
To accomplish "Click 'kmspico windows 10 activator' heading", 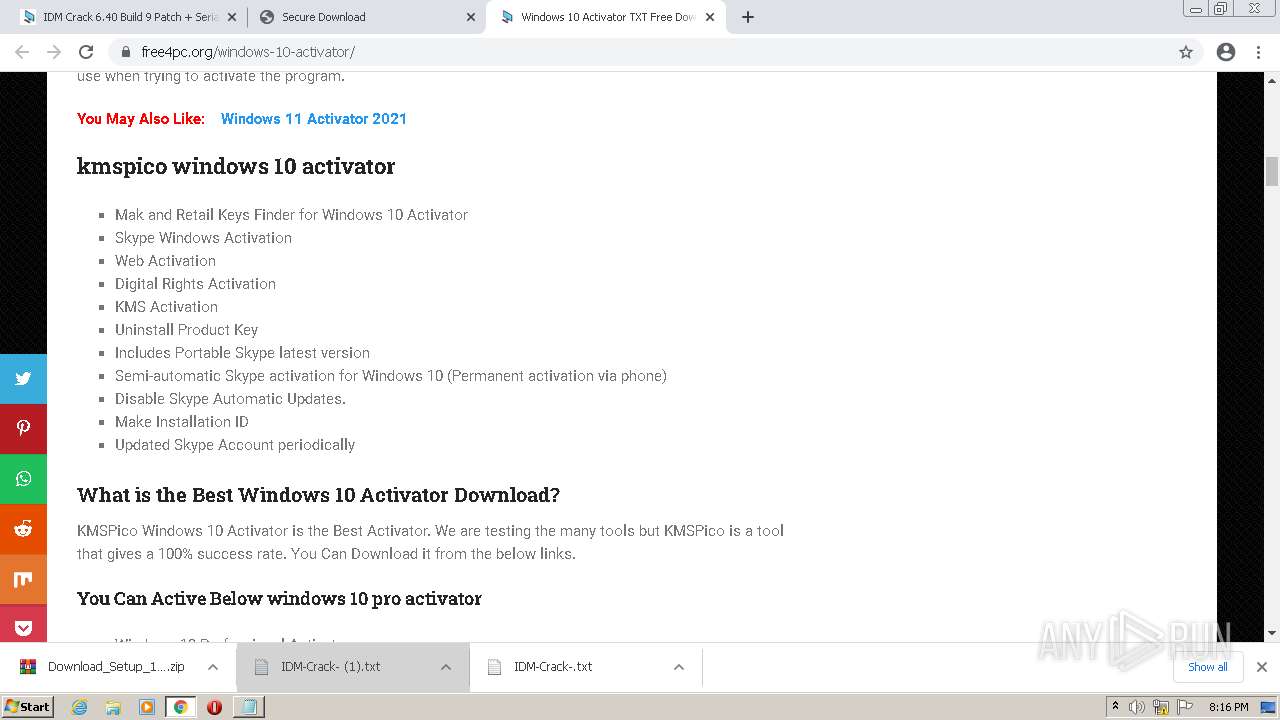I will 236,166.
